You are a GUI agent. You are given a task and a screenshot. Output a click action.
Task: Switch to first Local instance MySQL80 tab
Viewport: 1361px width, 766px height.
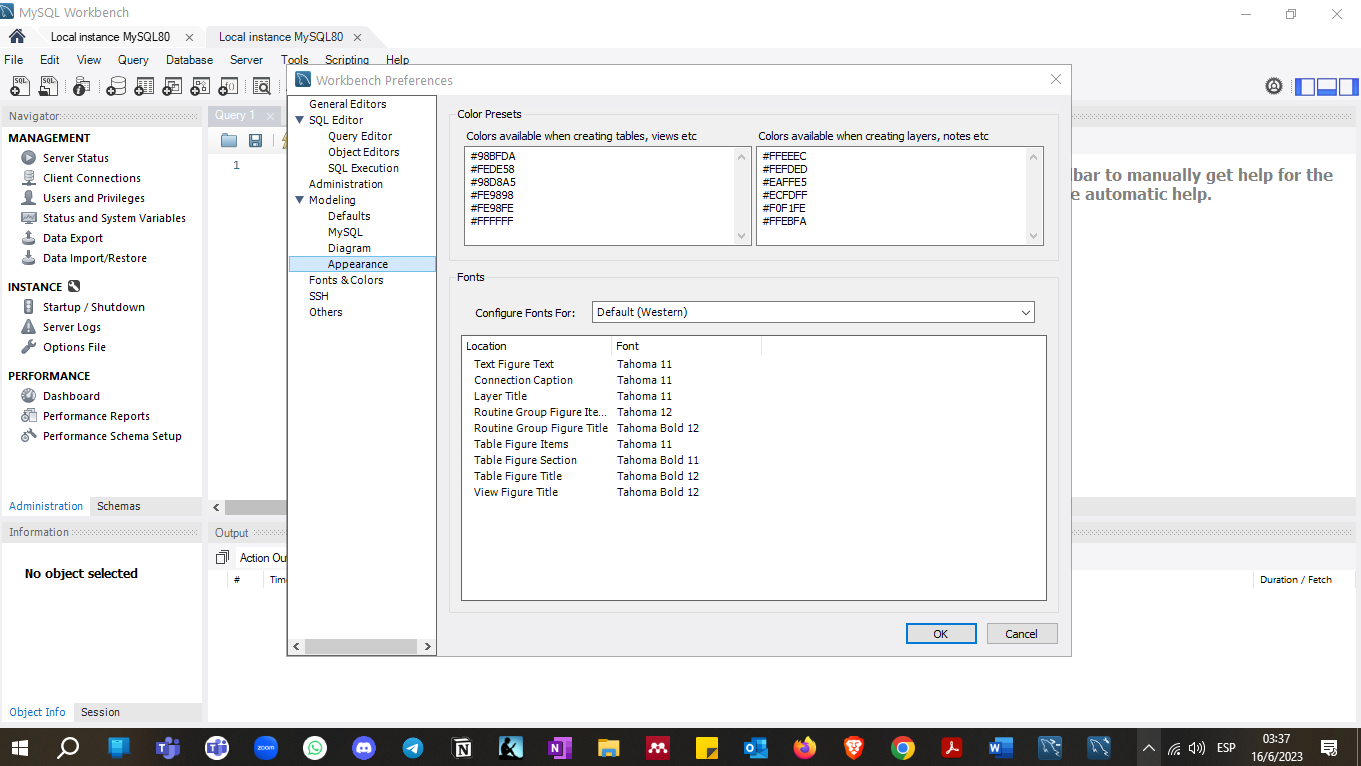click(110, 37)
